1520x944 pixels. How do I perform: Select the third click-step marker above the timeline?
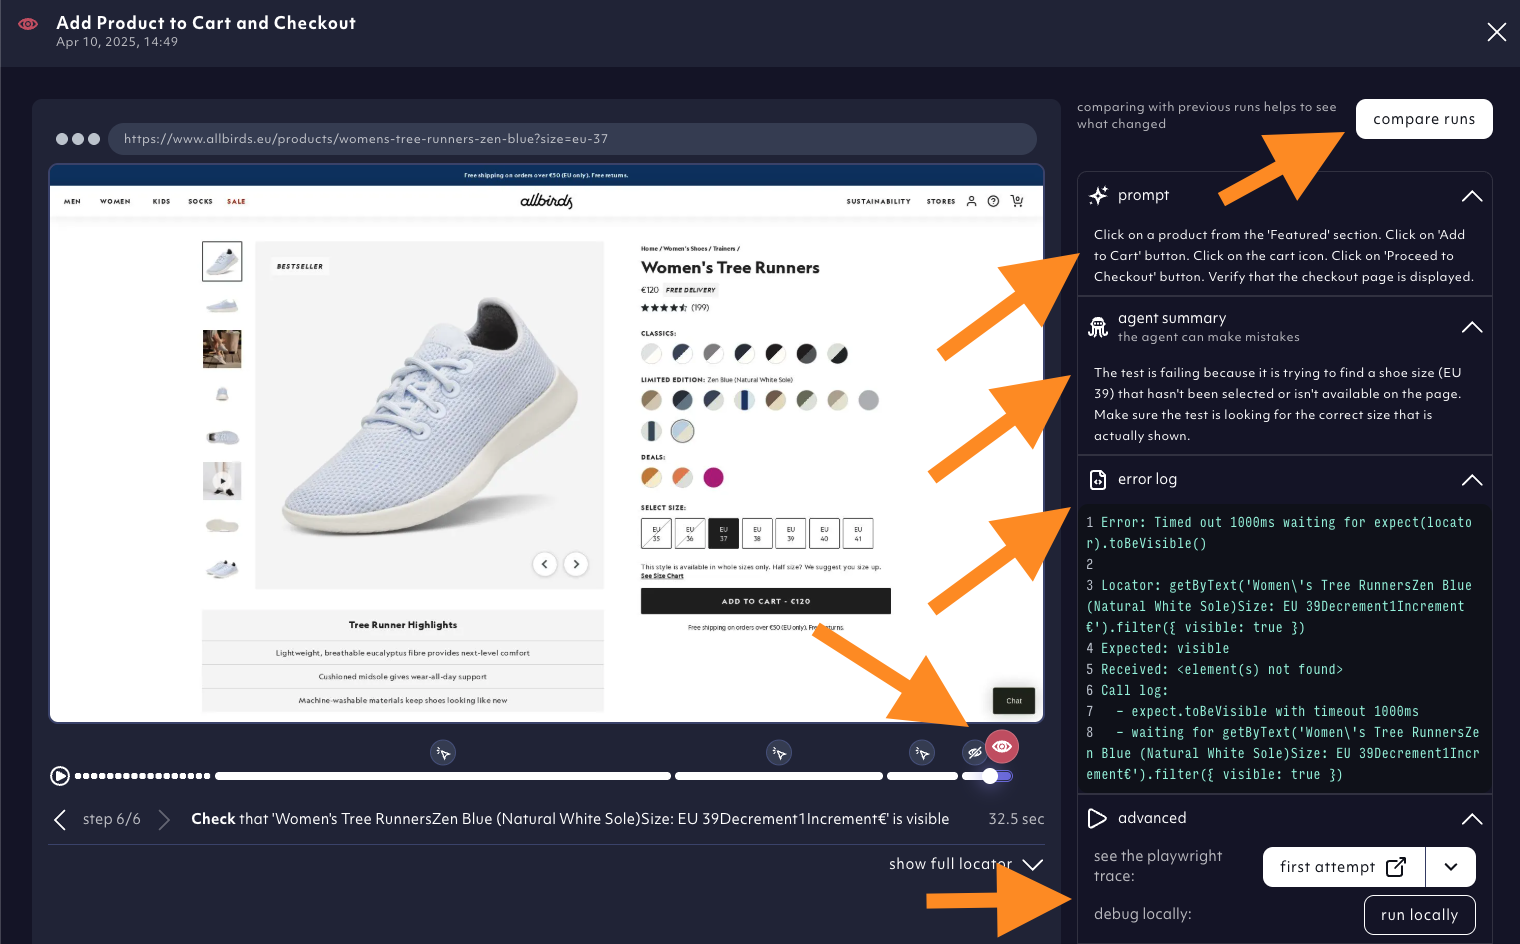pos(922,752)
